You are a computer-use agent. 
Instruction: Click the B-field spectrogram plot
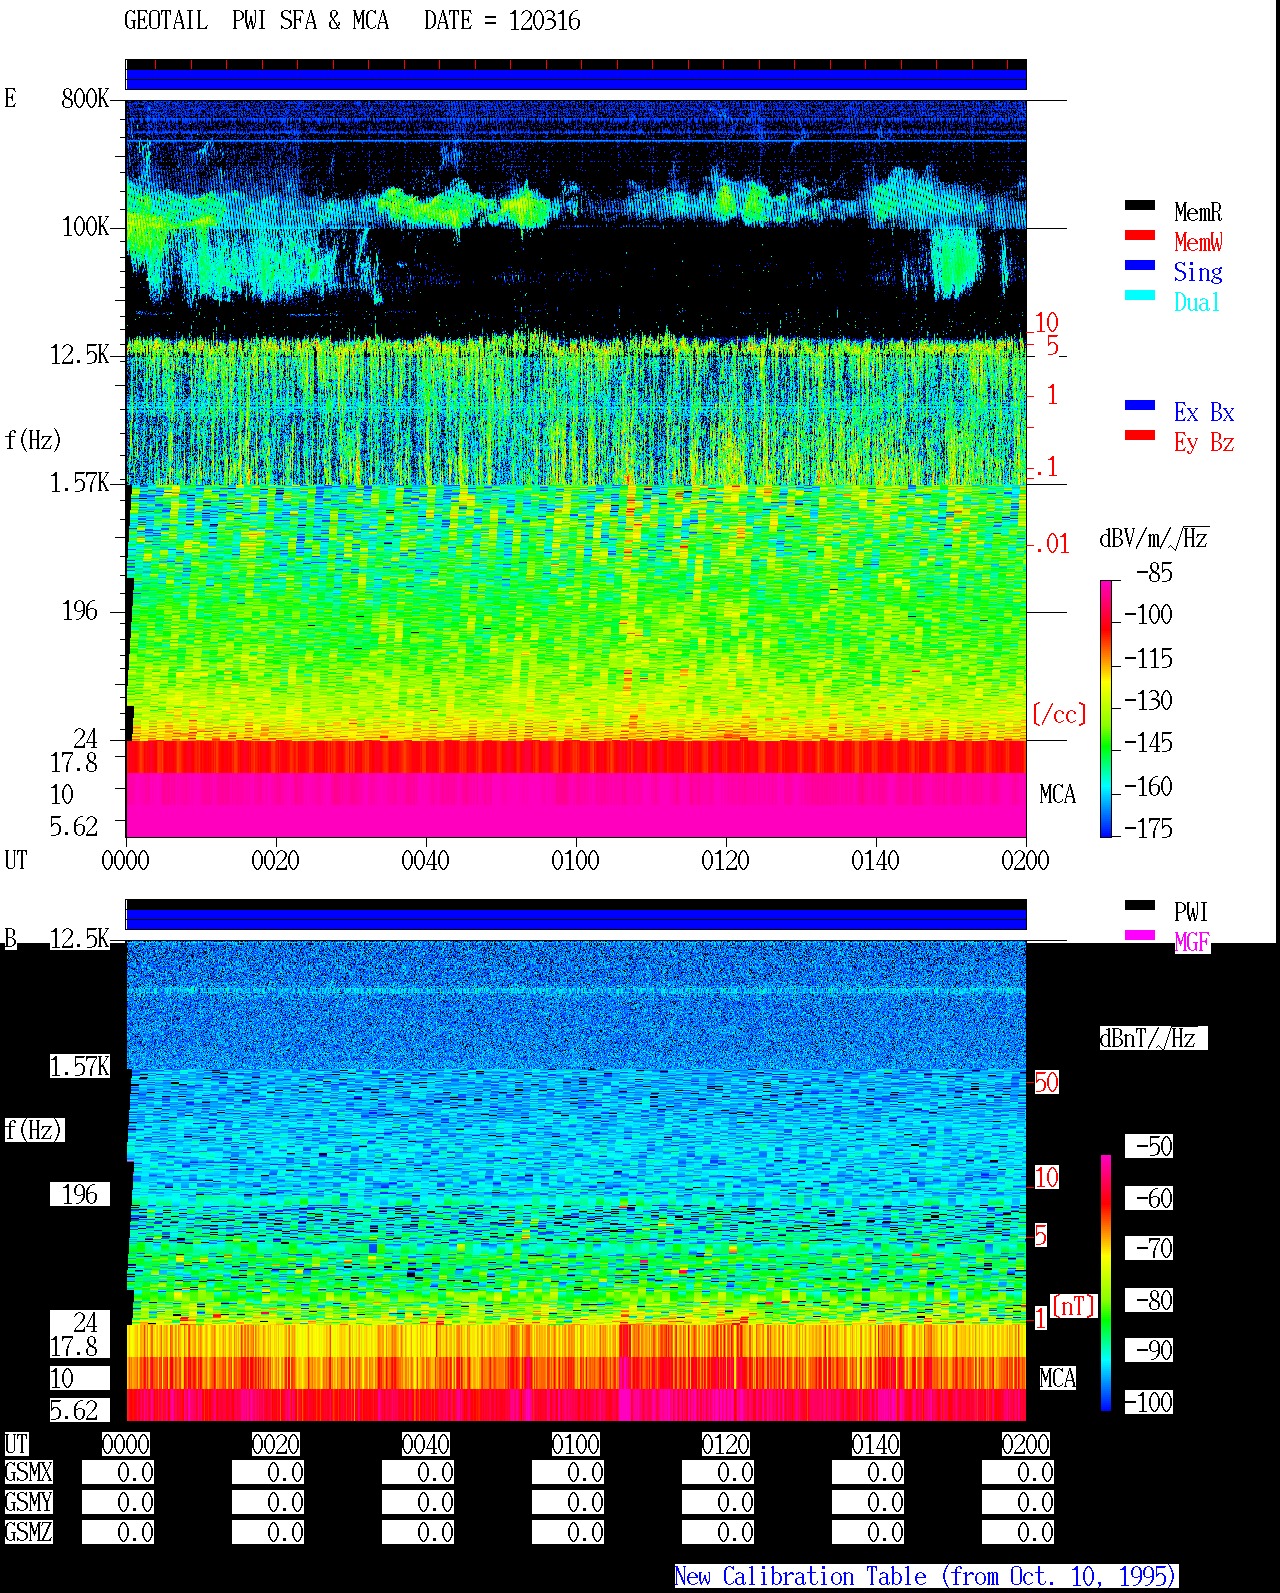click(x=576, y=1180)
